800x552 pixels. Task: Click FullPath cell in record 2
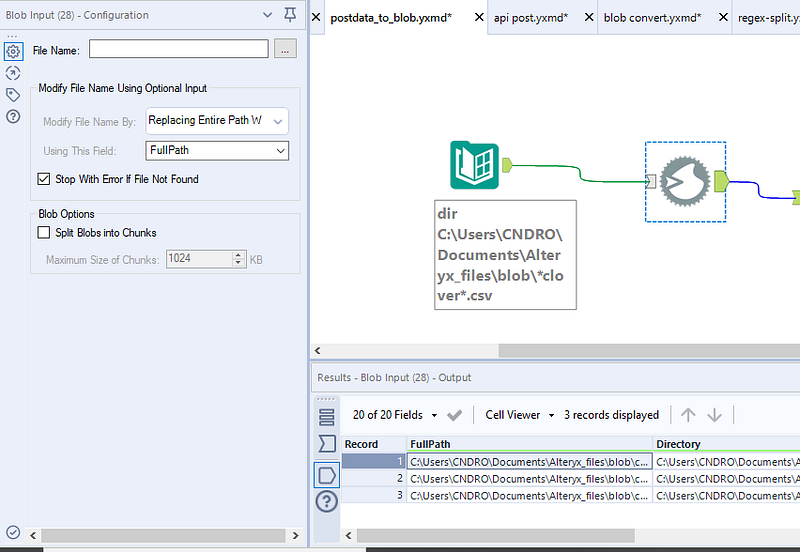coord(530,479)
